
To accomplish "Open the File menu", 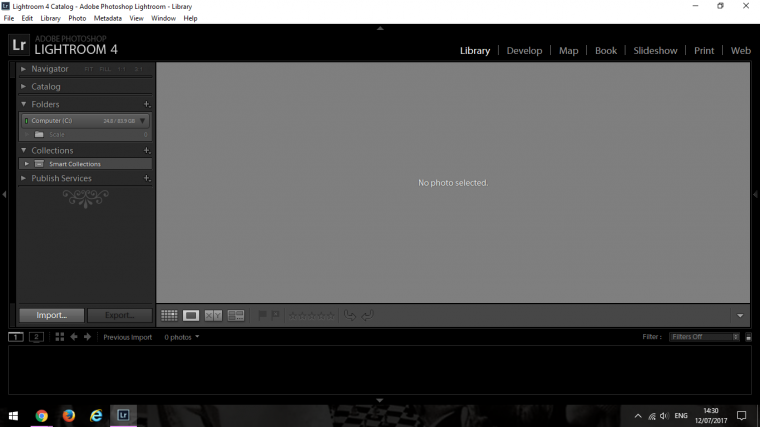I will (9, 18).
